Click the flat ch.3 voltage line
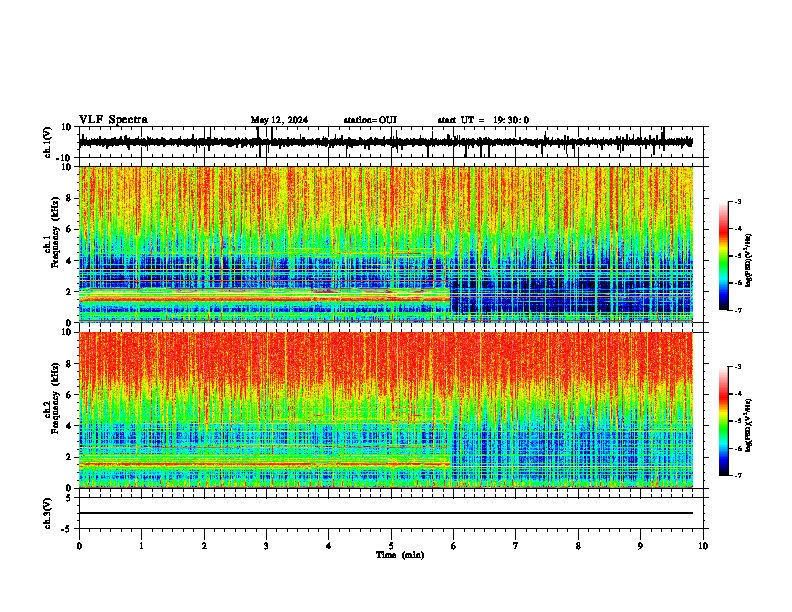This screenshot has width=792, height=612. point(386,513)
